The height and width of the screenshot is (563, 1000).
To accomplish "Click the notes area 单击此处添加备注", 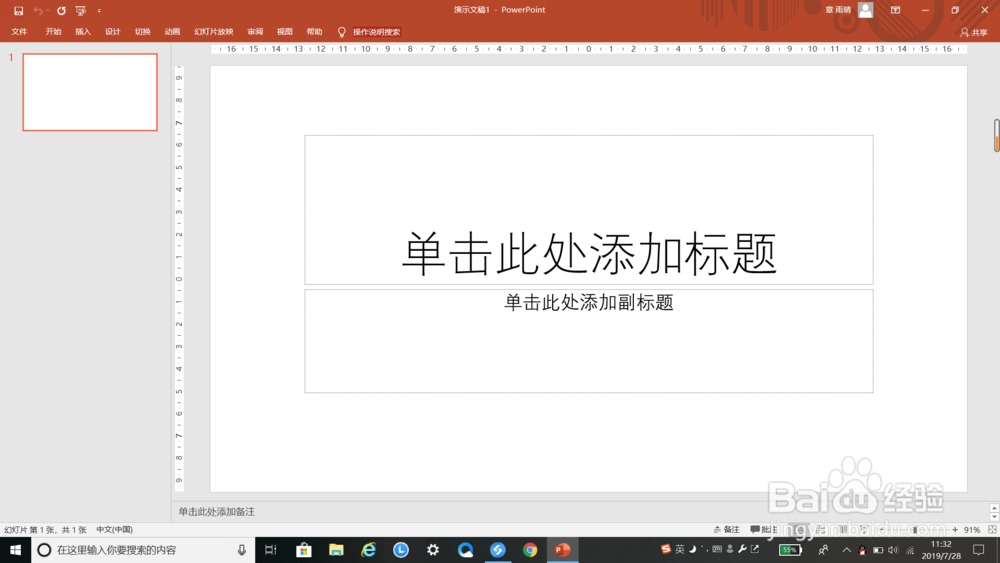I will 216,511.
